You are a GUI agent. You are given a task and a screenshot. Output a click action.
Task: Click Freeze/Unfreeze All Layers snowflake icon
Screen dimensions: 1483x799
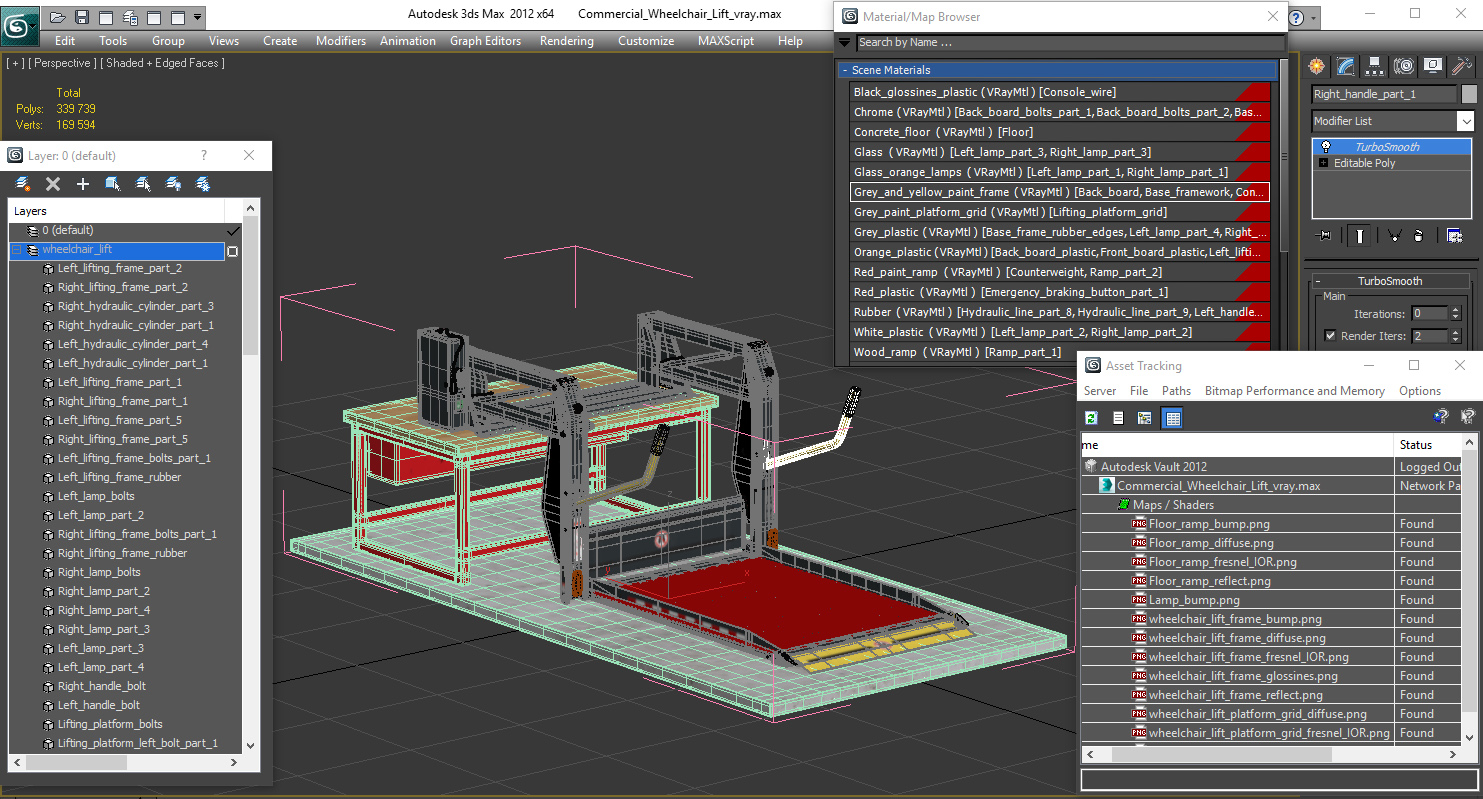tap(203, 184)
